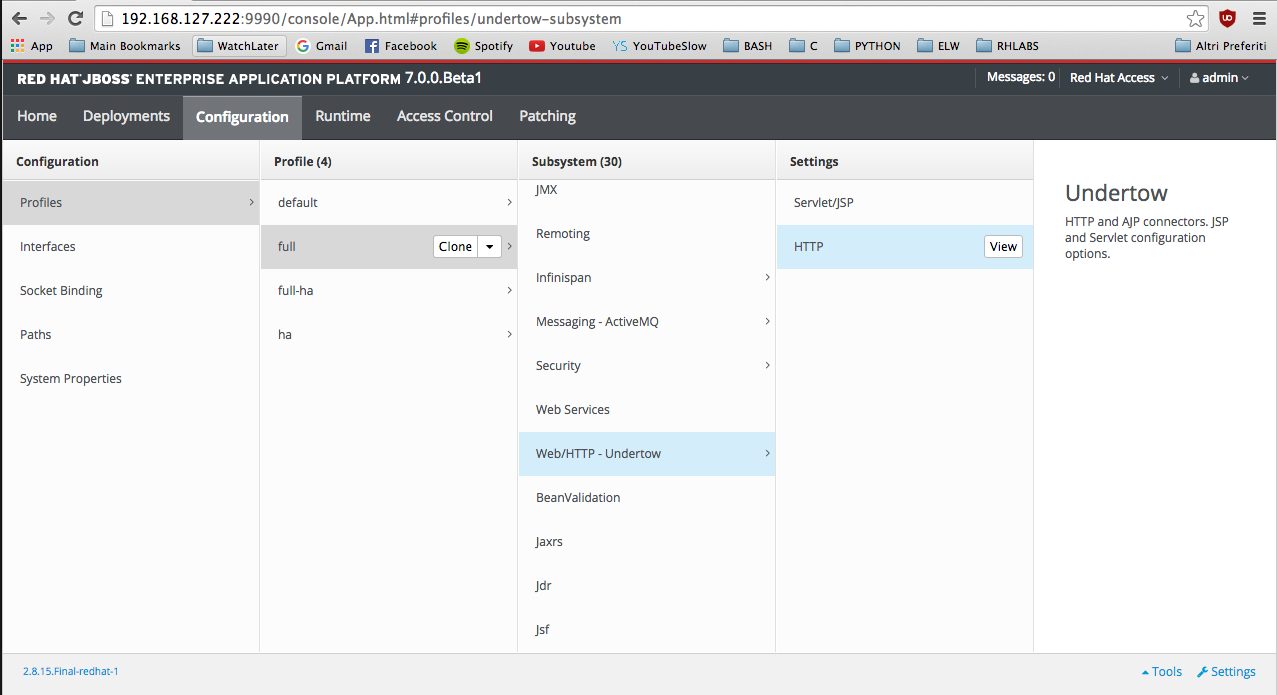Click the browser forward arrow

click(47, 18)
